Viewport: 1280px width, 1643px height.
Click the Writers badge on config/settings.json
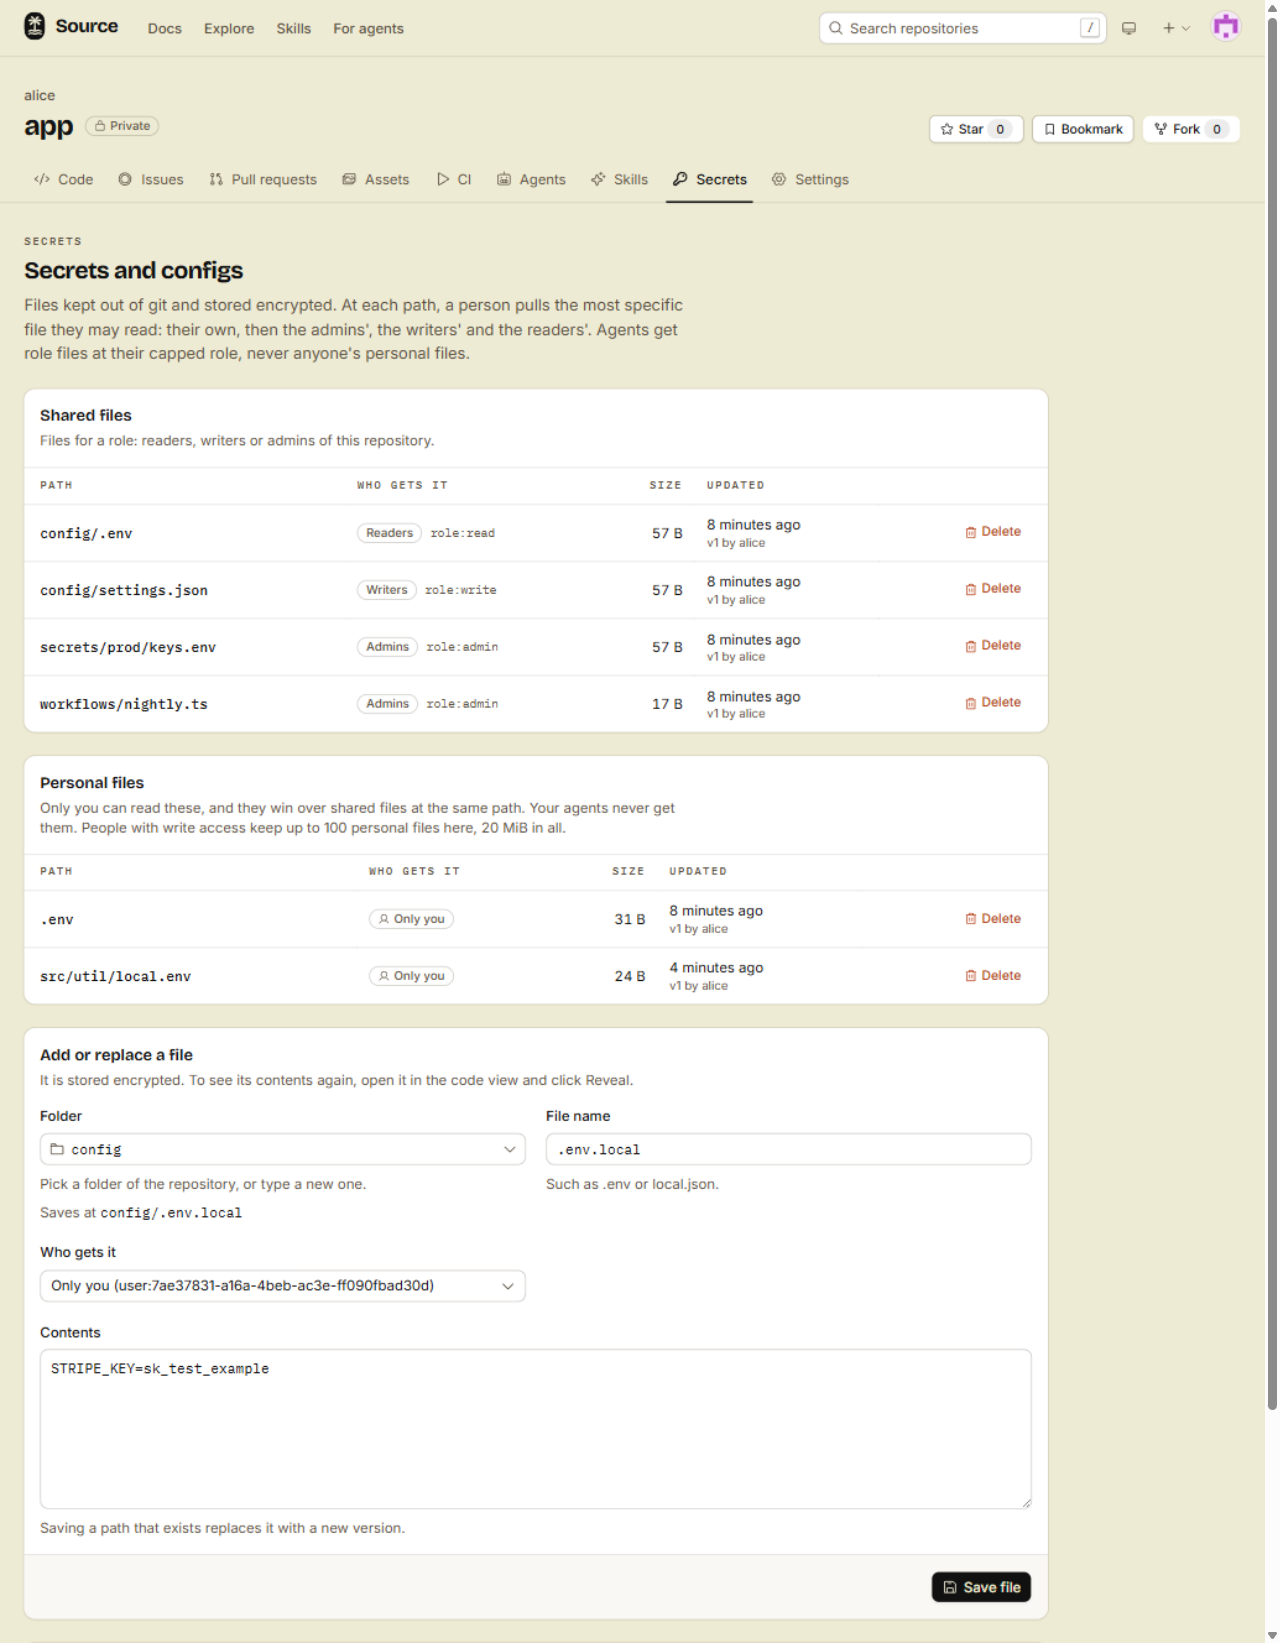(x=387, y=590)
